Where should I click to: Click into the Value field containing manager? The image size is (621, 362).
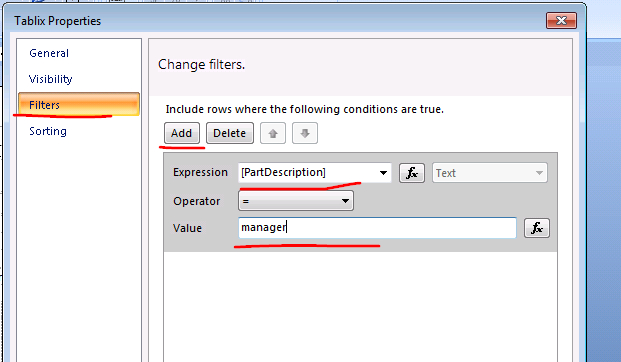(377, 228)
